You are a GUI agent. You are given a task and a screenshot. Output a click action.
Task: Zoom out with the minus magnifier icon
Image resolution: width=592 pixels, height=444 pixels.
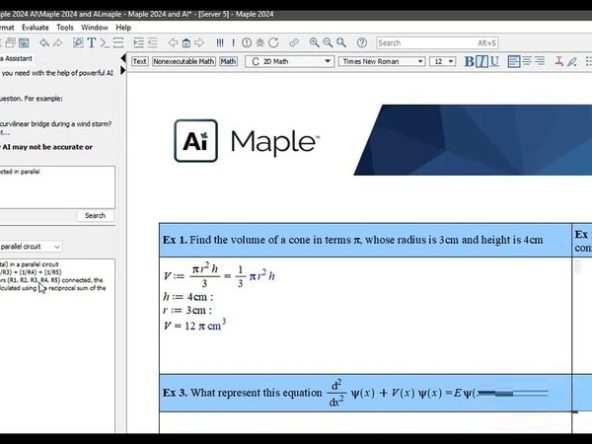(x=328, y=43)
